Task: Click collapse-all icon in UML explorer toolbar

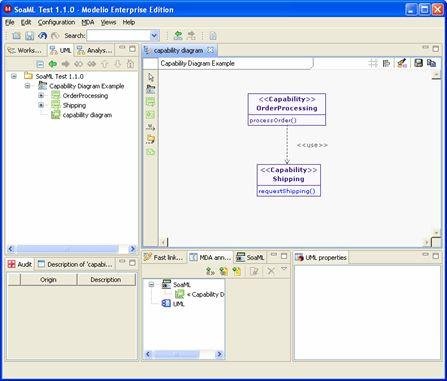Action: tap(40, 64)
